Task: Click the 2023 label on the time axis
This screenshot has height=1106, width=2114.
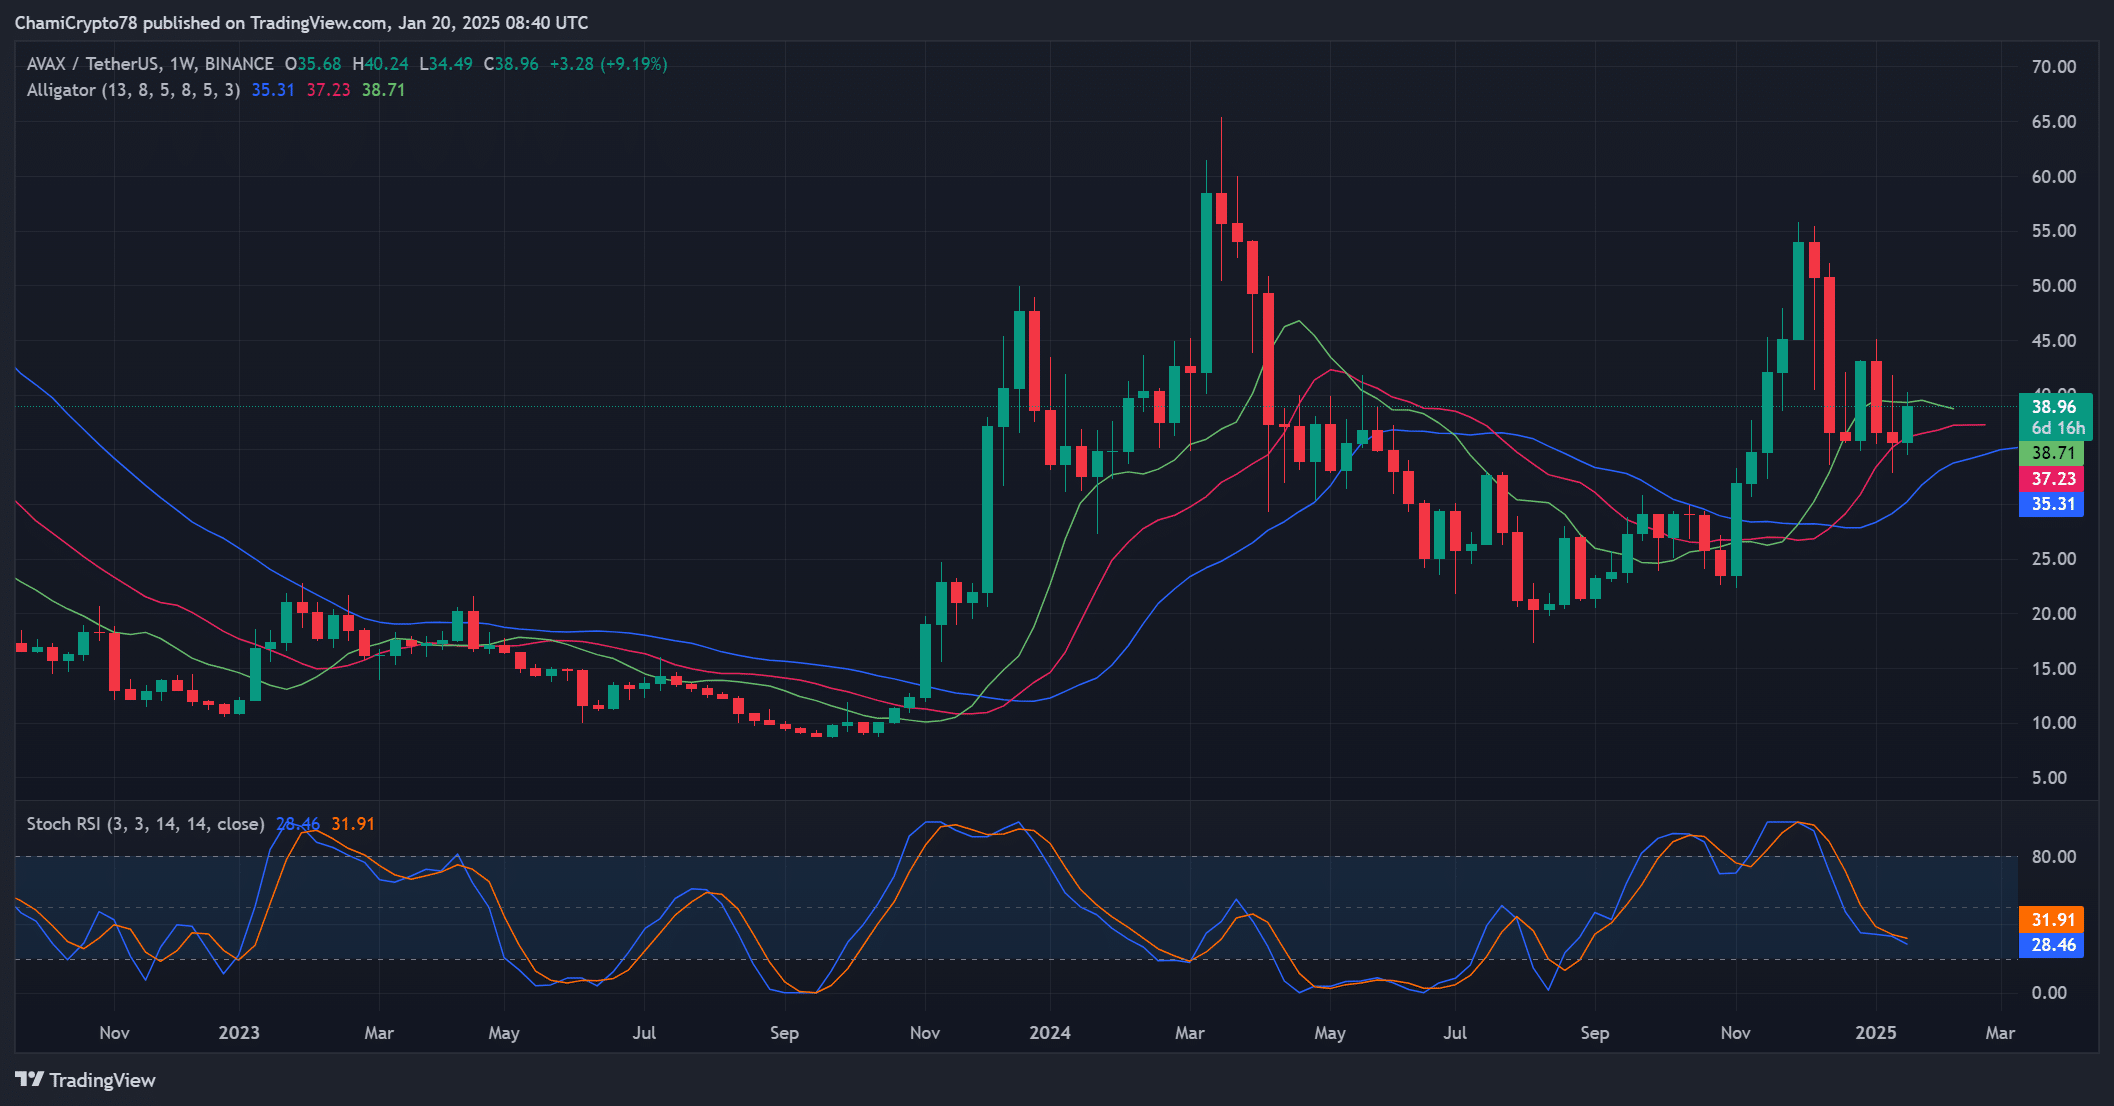Action: click(238, 1033)
